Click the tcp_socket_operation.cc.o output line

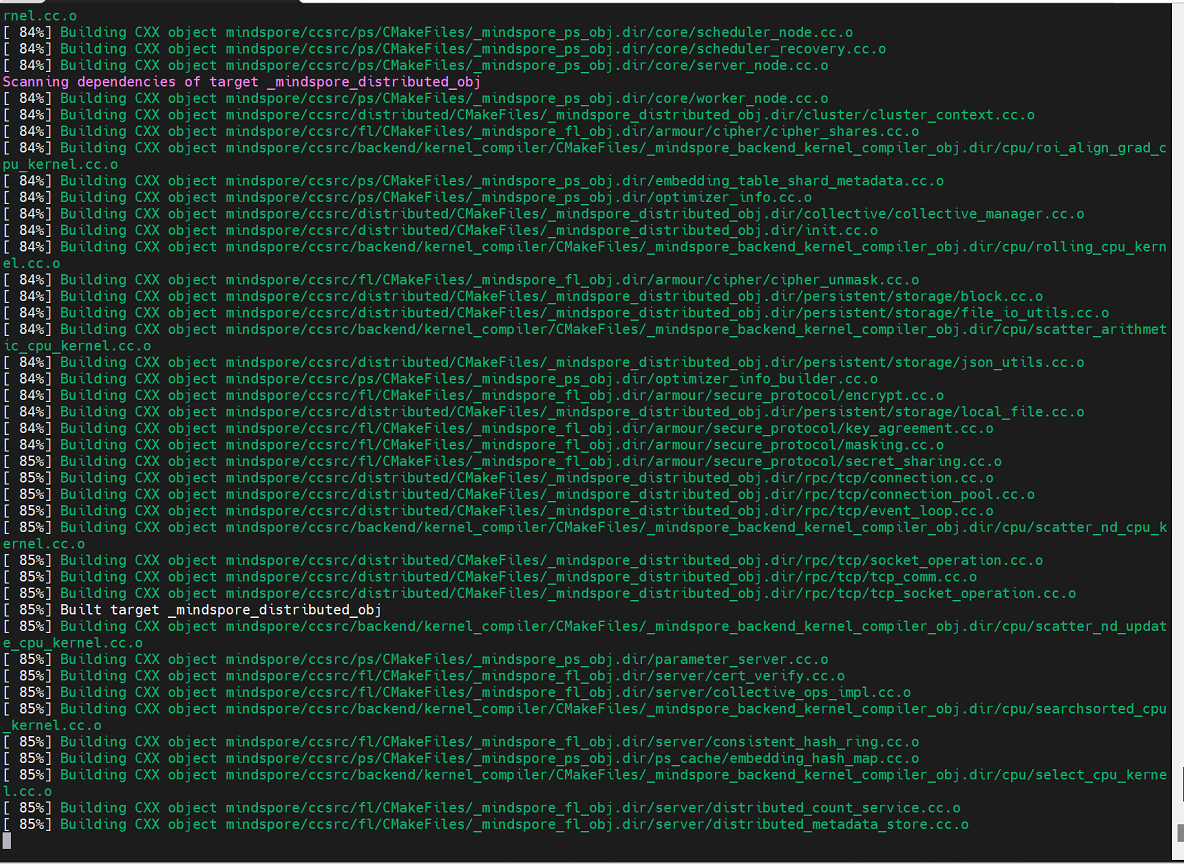click(x=539, y=594)
